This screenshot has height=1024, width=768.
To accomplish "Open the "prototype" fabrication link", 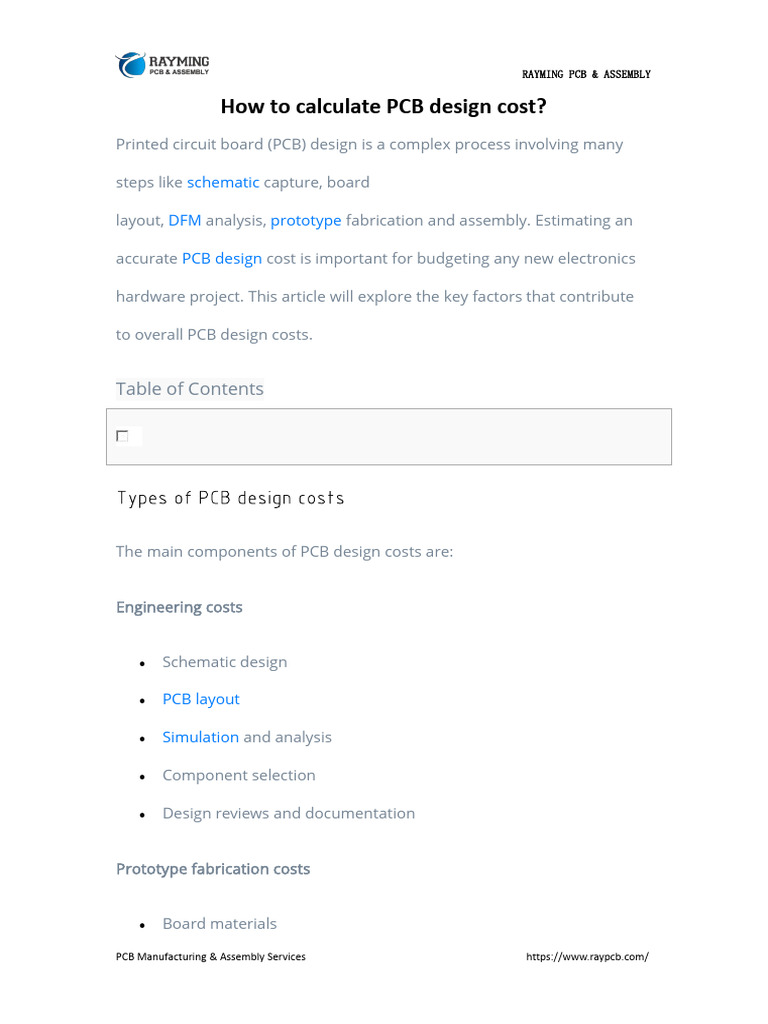I will (306, 220).
